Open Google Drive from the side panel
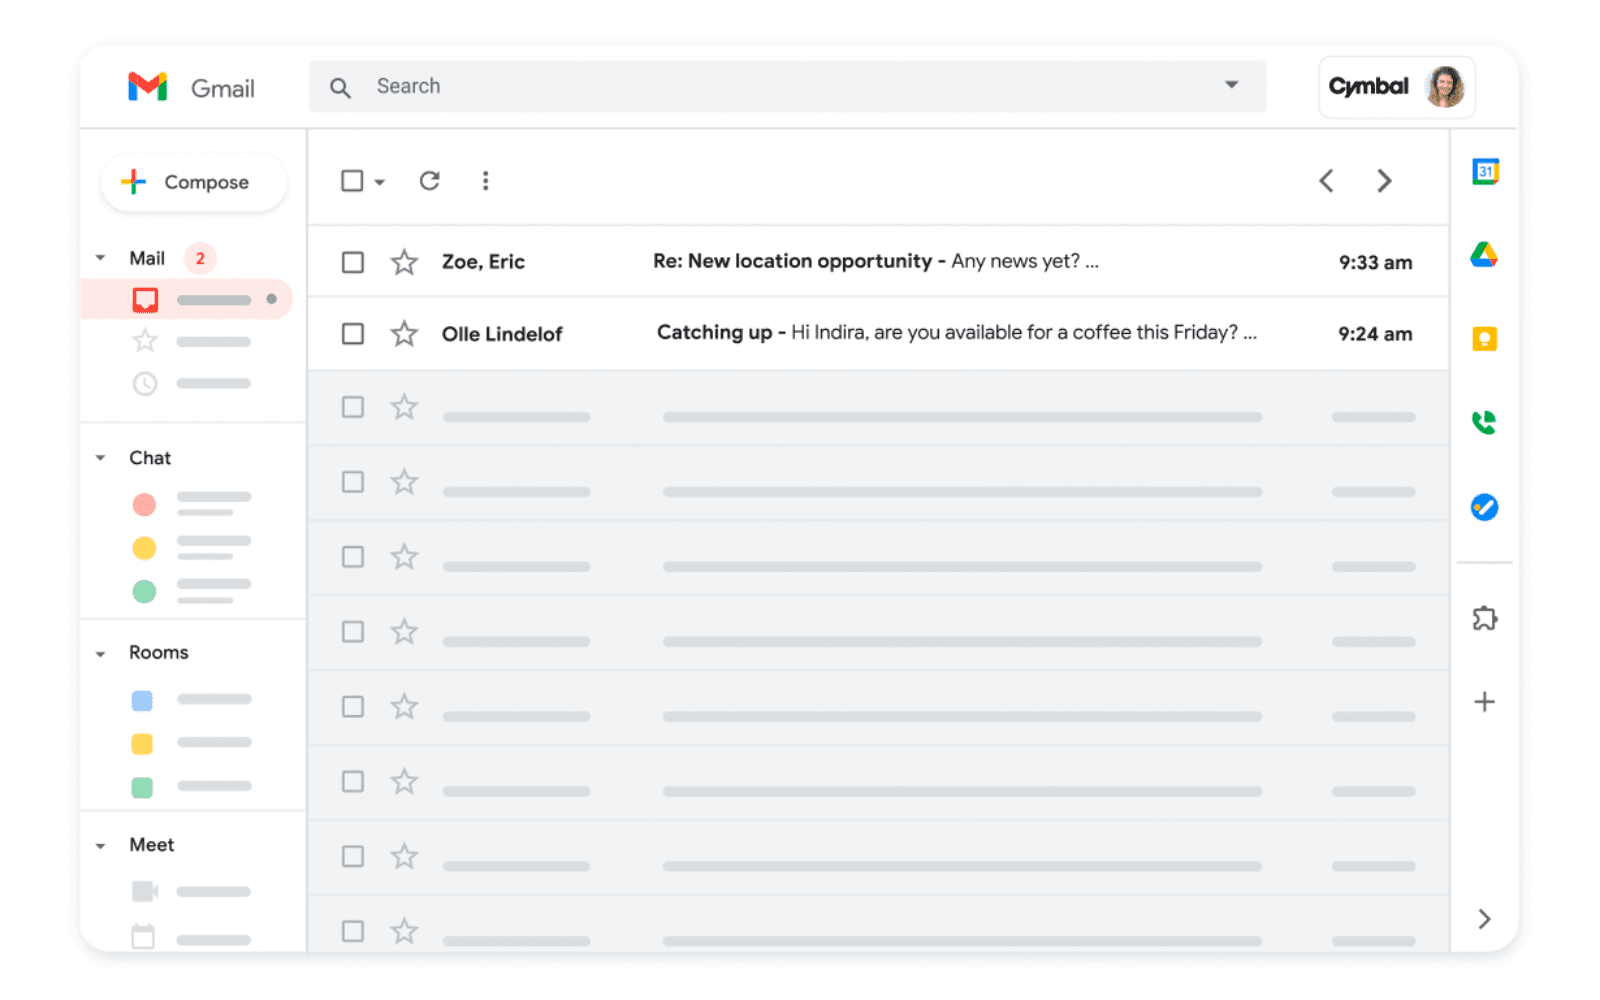The height and width of the screenshot is (1000, 1600). 1485,254
